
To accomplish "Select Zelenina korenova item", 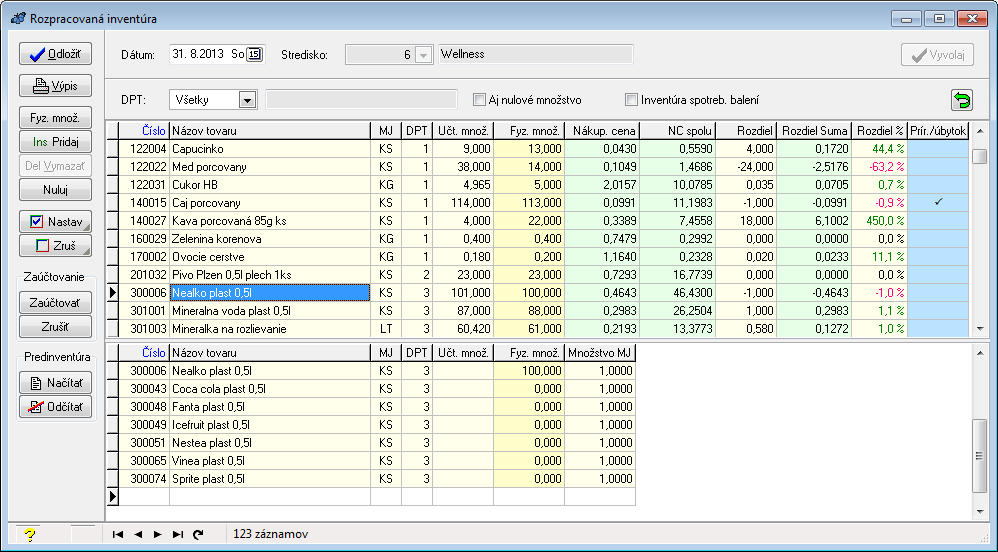I will tap(270, 239).
